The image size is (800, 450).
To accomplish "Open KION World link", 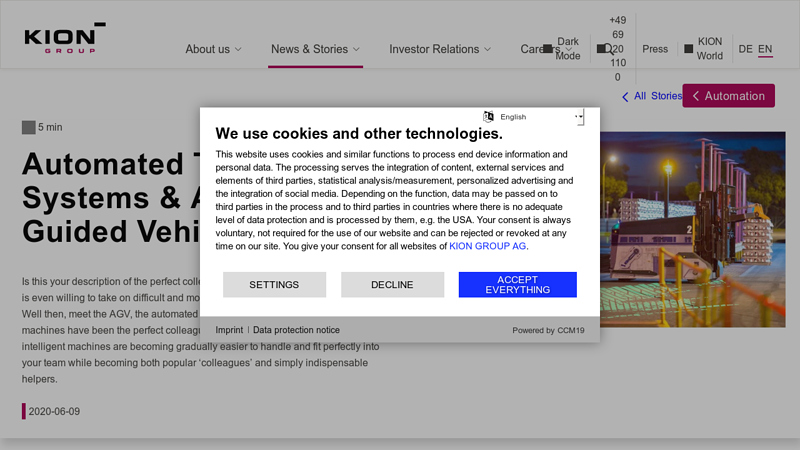I will coord(710,48).
